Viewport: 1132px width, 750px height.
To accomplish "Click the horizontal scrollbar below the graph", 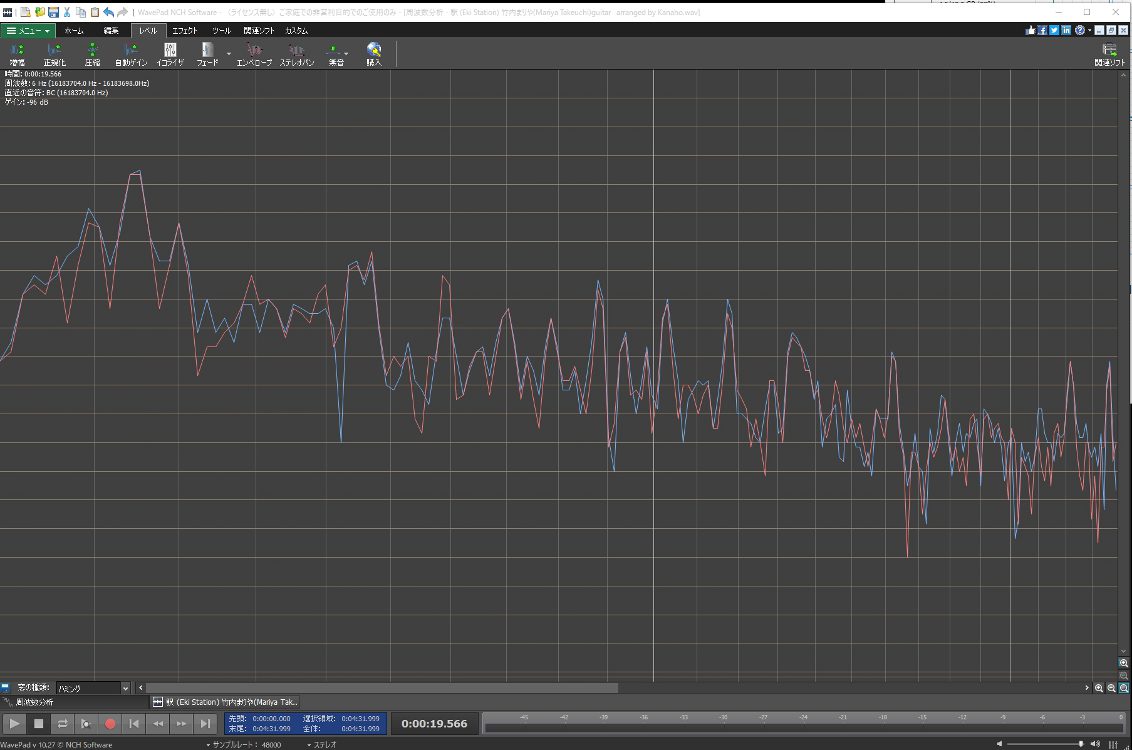I will coord(380,688).
